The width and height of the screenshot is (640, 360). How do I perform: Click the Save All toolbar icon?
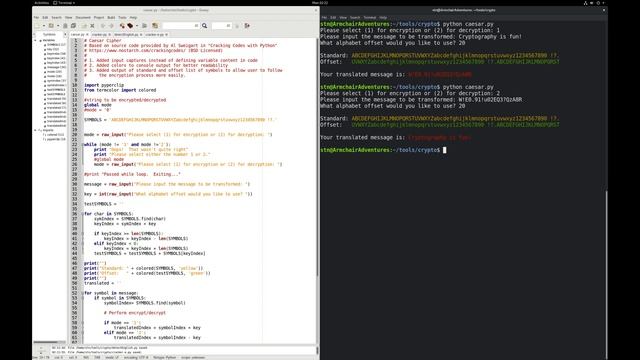[73, 26]
